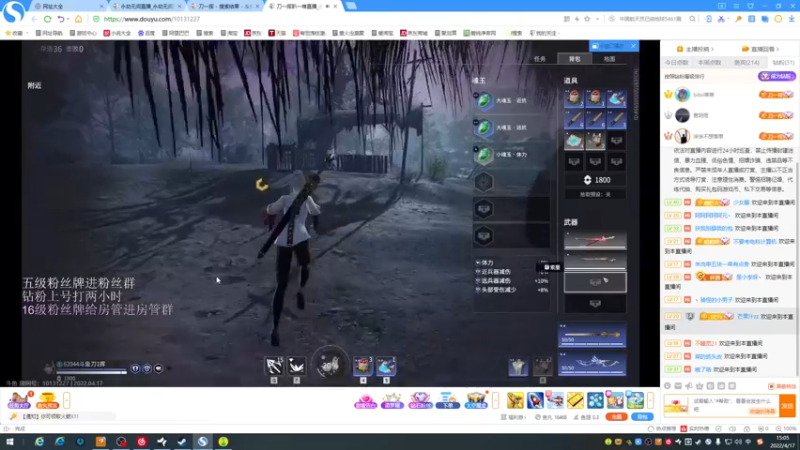Image resolution: width=800 pixels, height=450 pixels.
Task: Click the airplane gift icon
Action: pyautogui.click(x=555, y=401)
